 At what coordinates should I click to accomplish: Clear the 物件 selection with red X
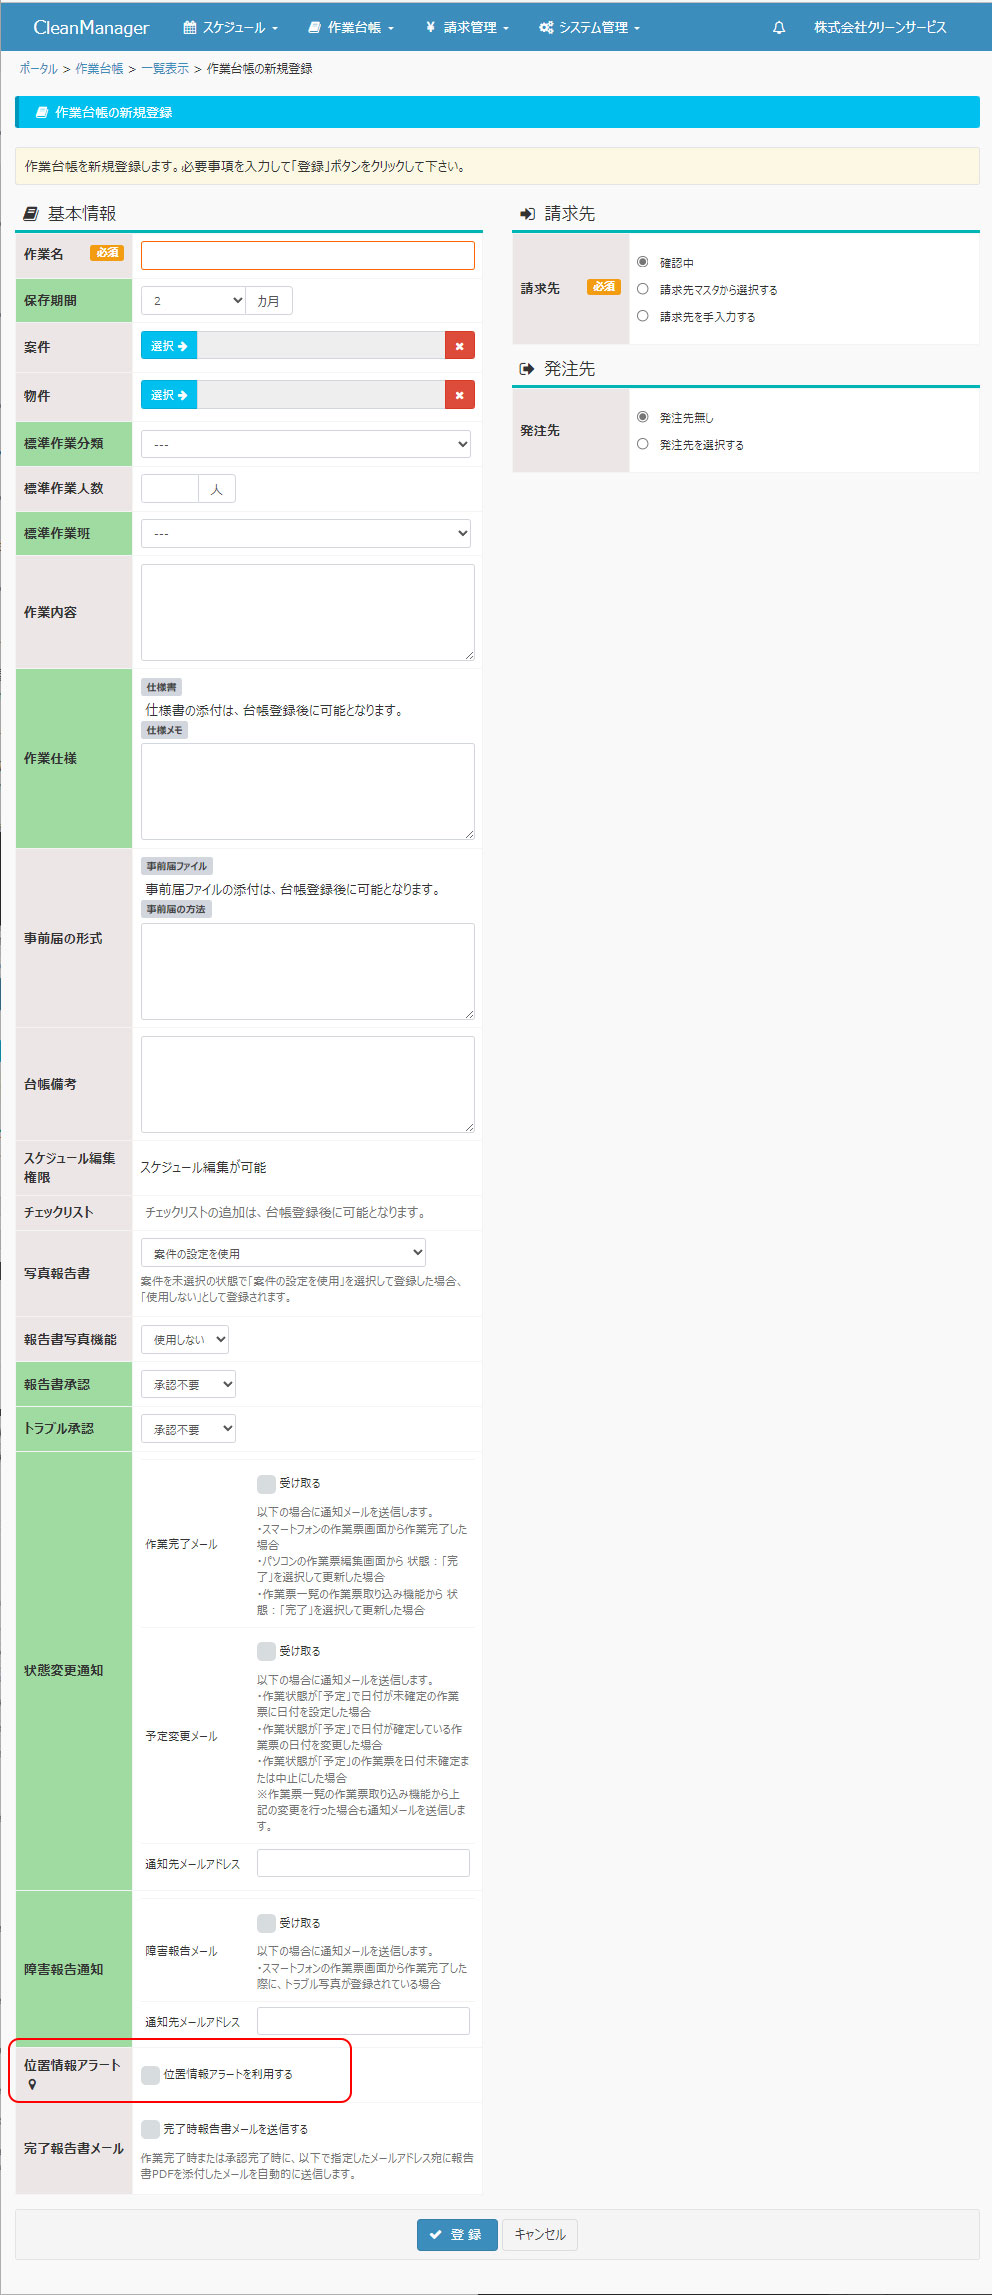pos(460,395)
